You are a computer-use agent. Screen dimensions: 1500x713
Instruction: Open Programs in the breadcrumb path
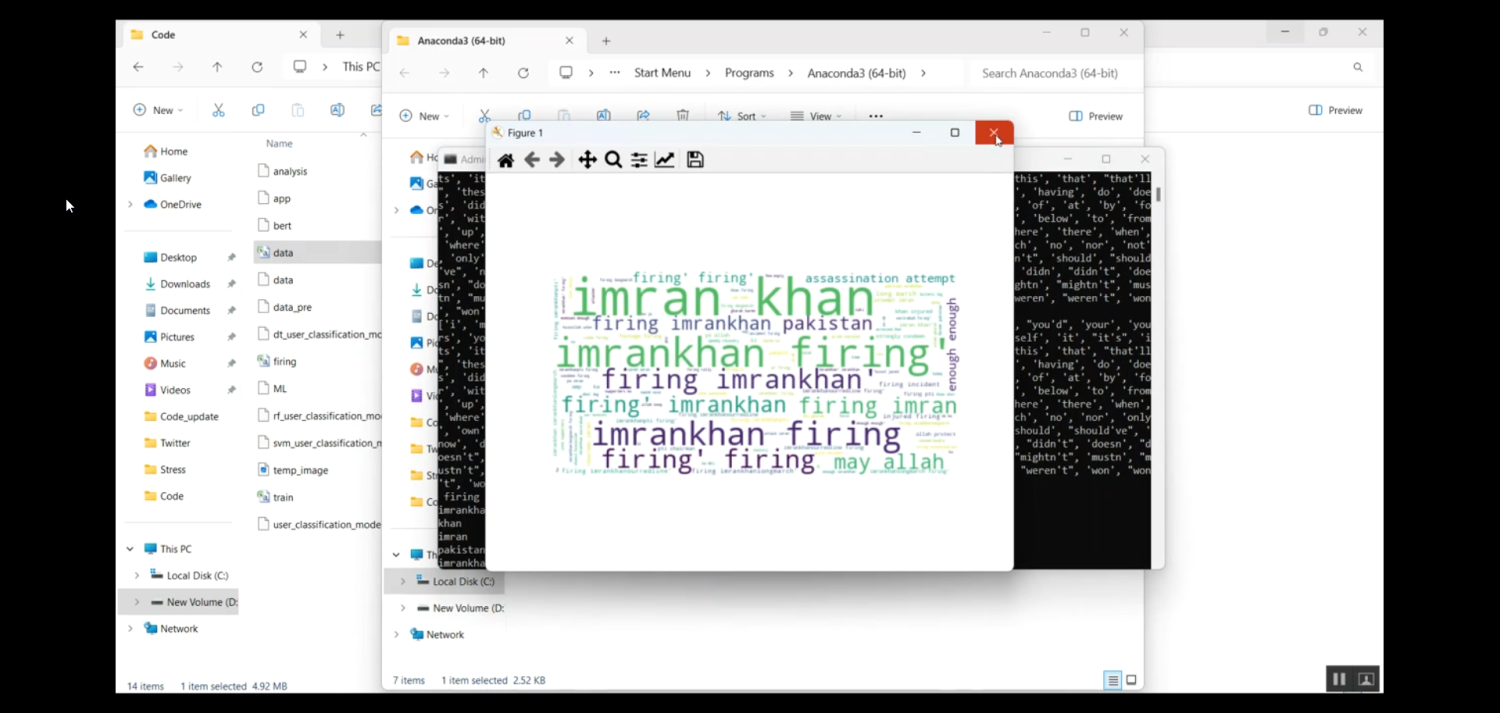pos(749,73)
